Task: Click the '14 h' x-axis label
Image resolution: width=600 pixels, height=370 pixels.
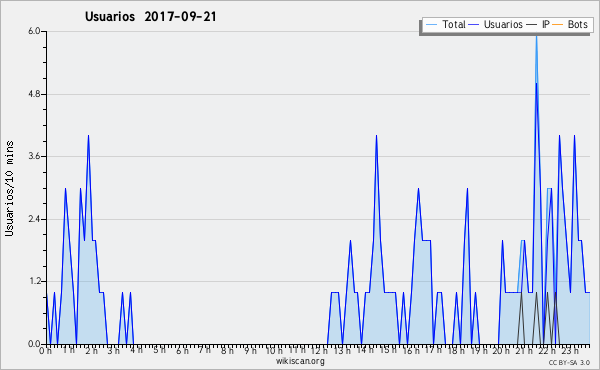Action: (x=365, y=350)
